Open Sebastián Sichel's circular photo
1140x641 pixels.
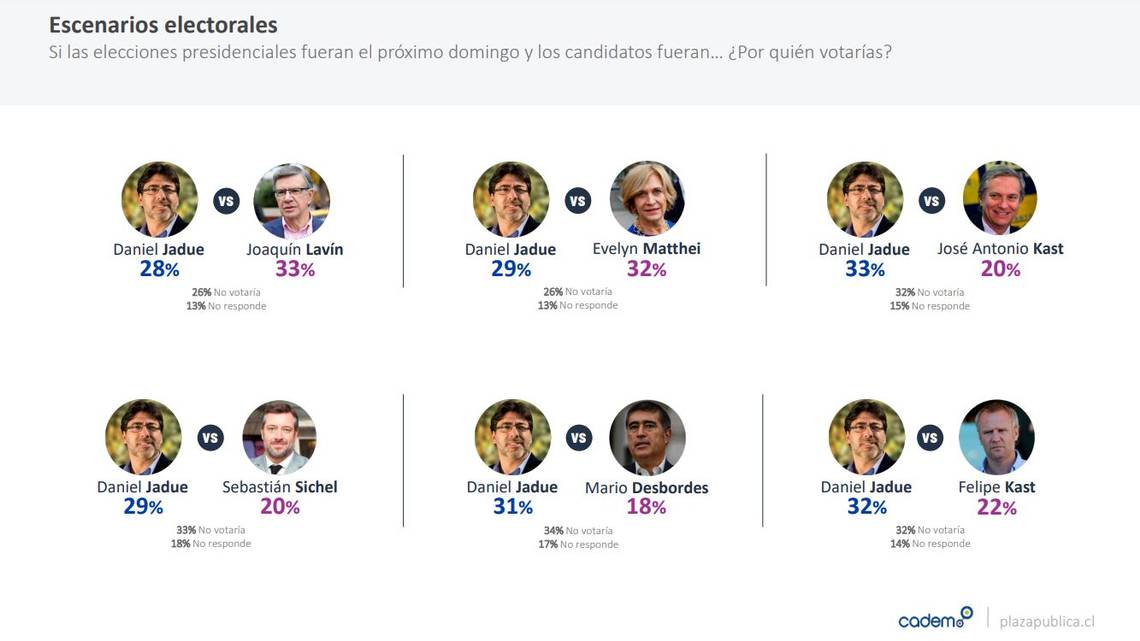click(x=280, y=438)
